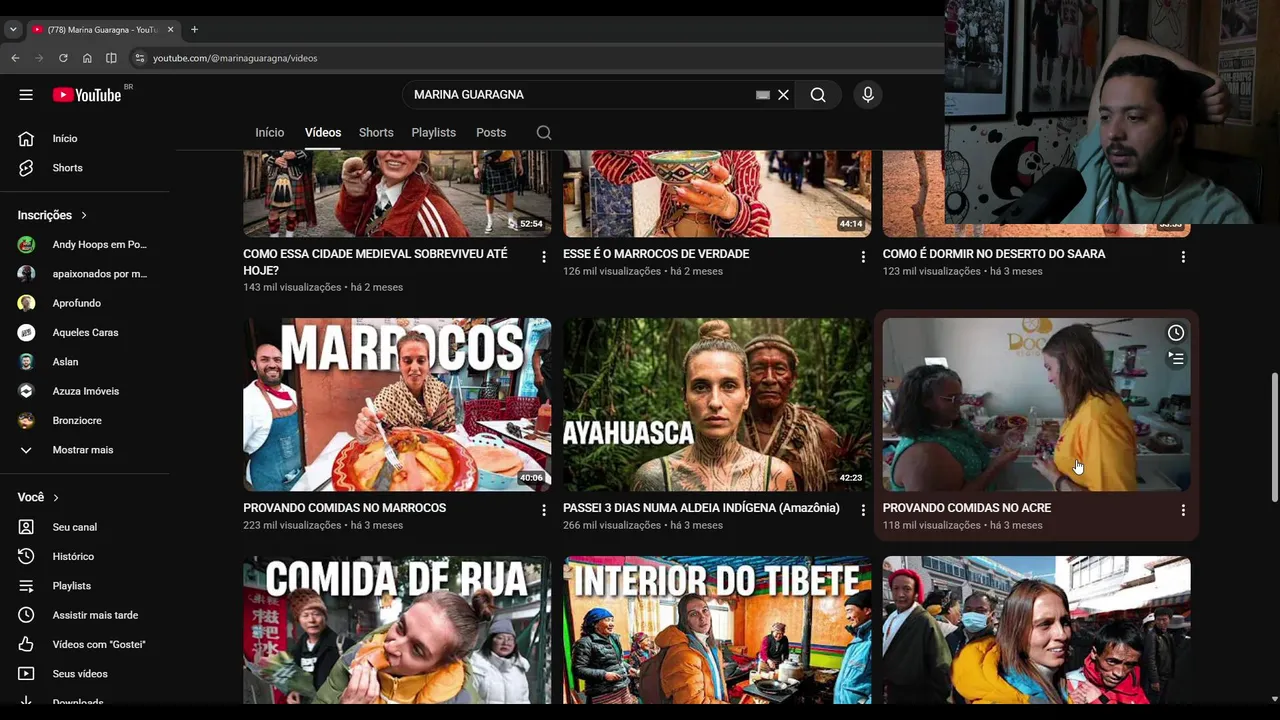
Task: Click the scrollbar down arrow
Action: [x=1274, y=699]
